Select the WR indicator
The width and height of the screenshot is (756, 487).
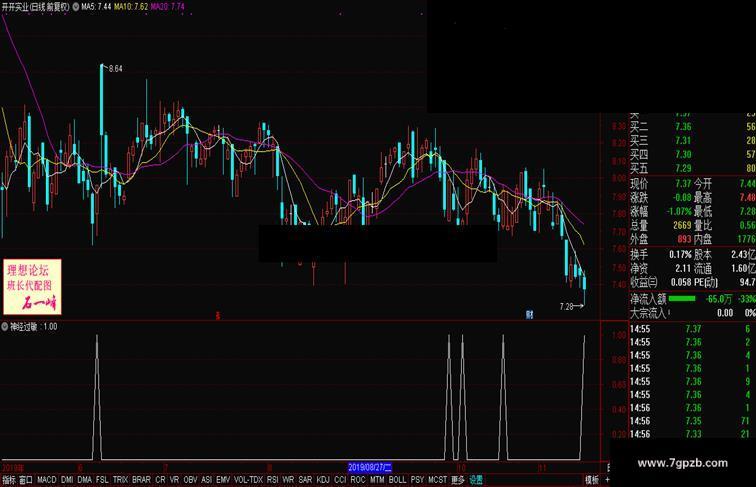(x=288, y=480)
